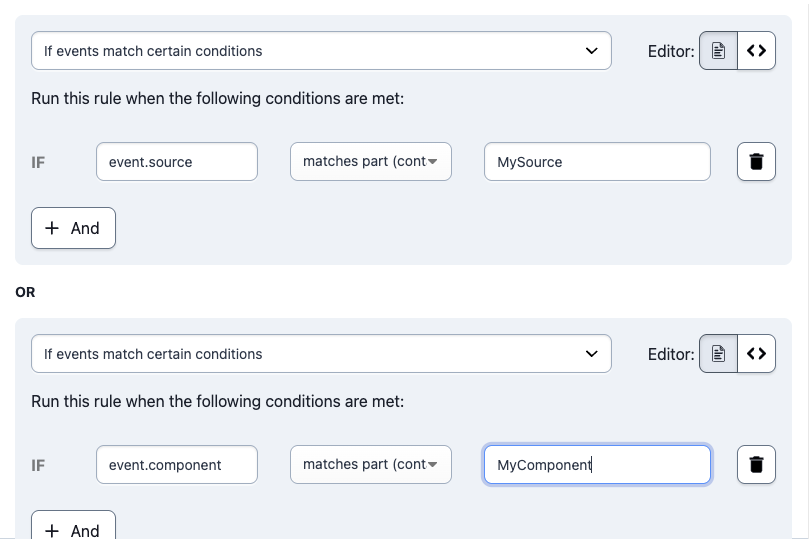Switch bottom rule to visual document editor

[718, 353]
